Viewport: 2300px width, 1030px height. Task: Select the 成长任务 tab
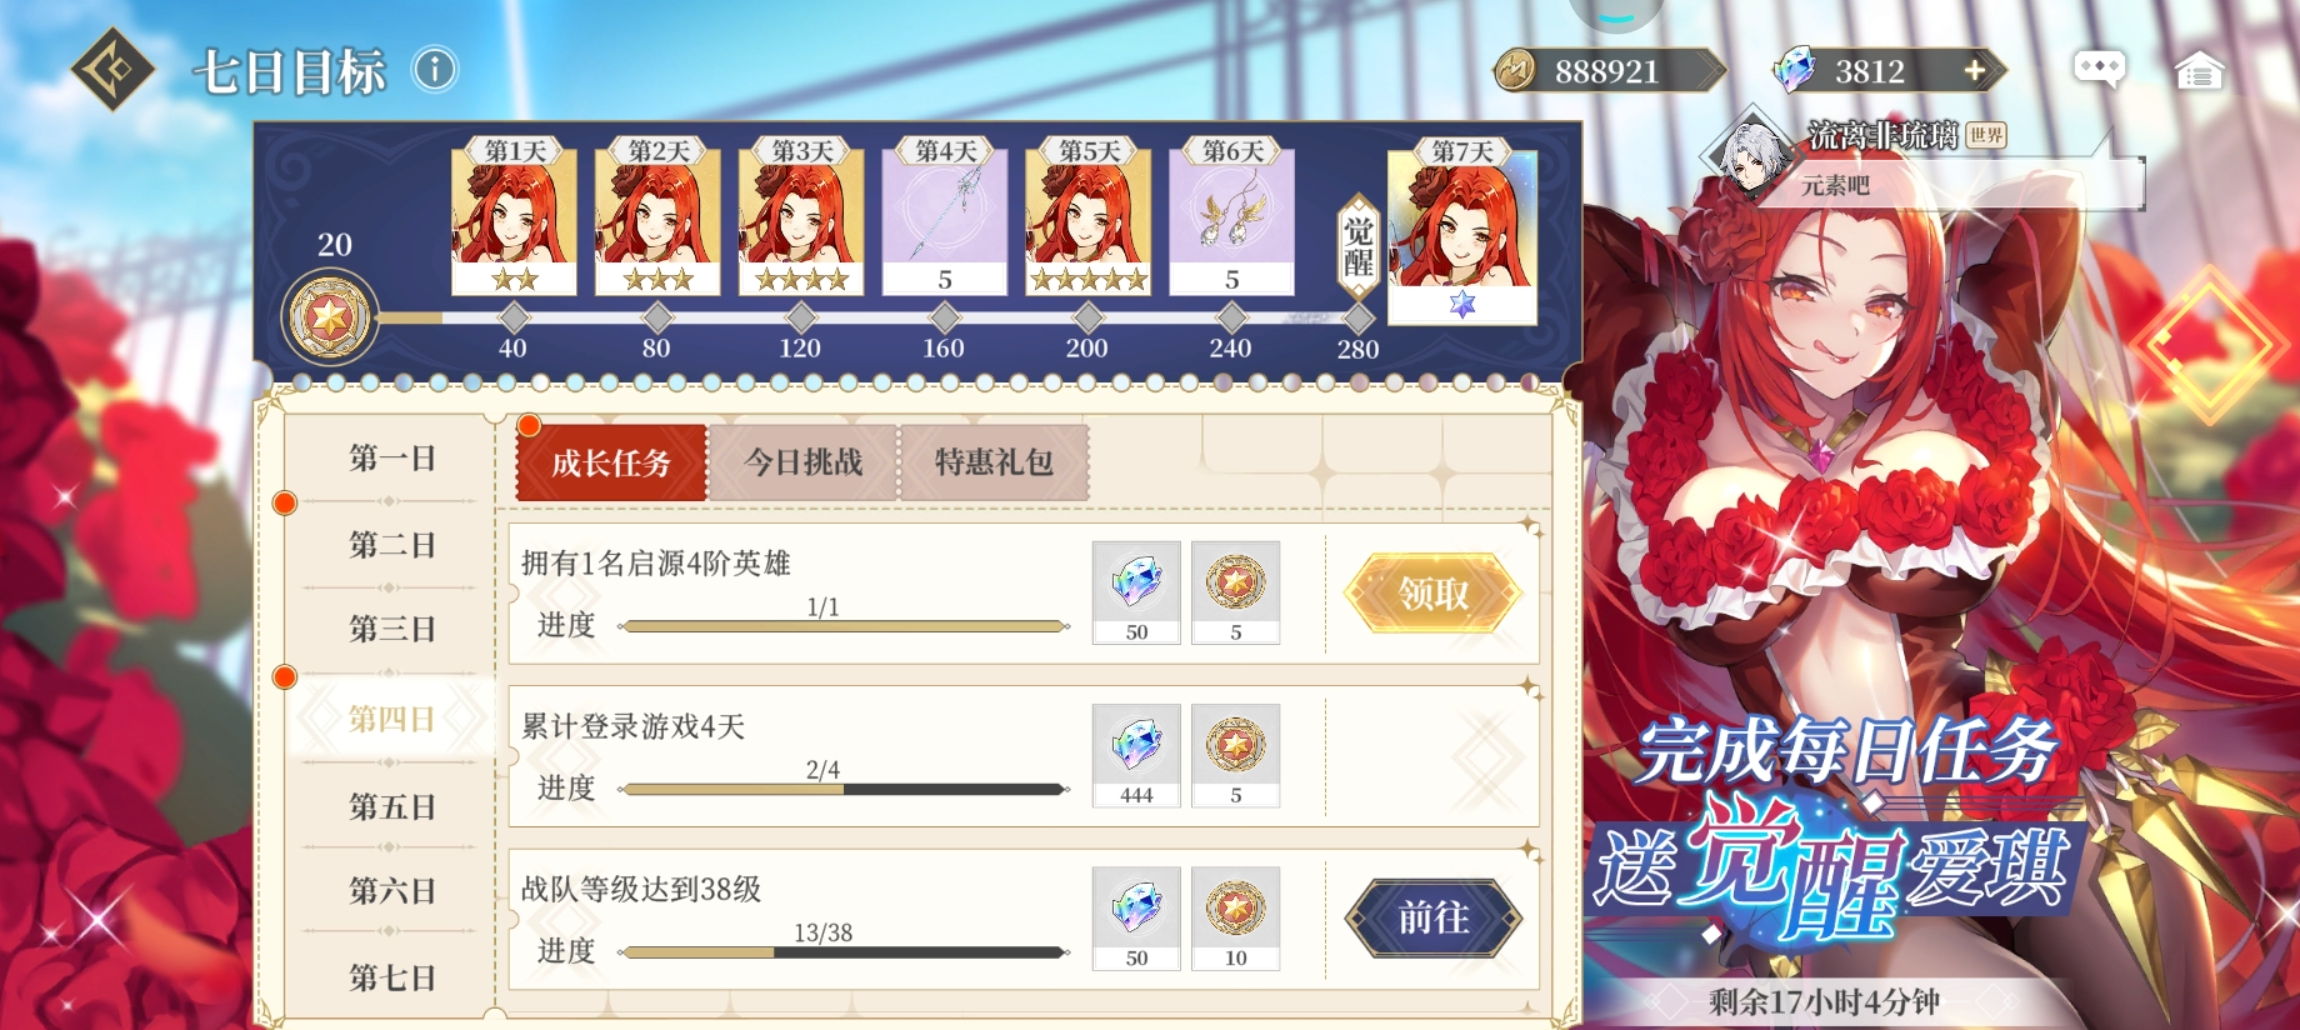point(611,462)
